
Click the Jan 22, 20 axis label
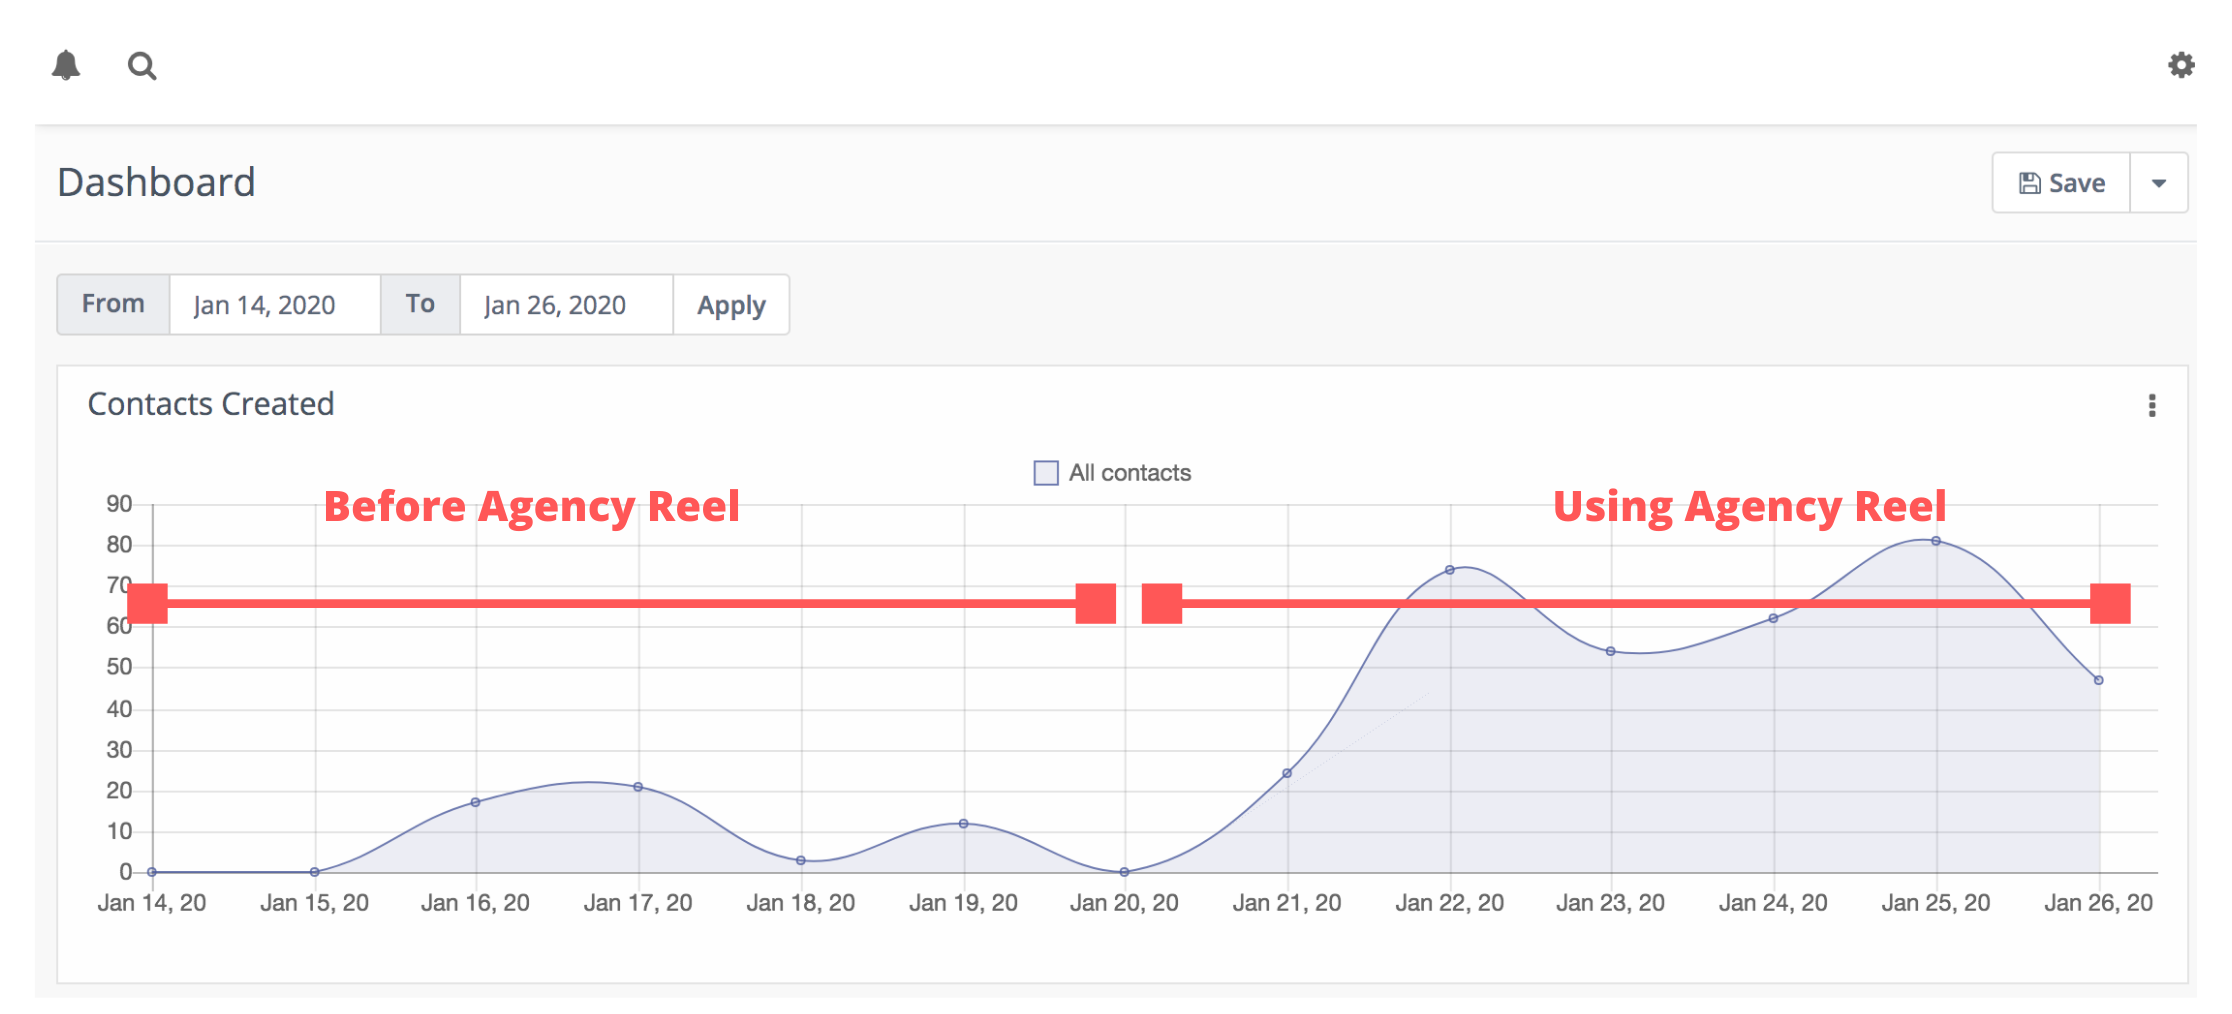click(x=1449, y=903)
